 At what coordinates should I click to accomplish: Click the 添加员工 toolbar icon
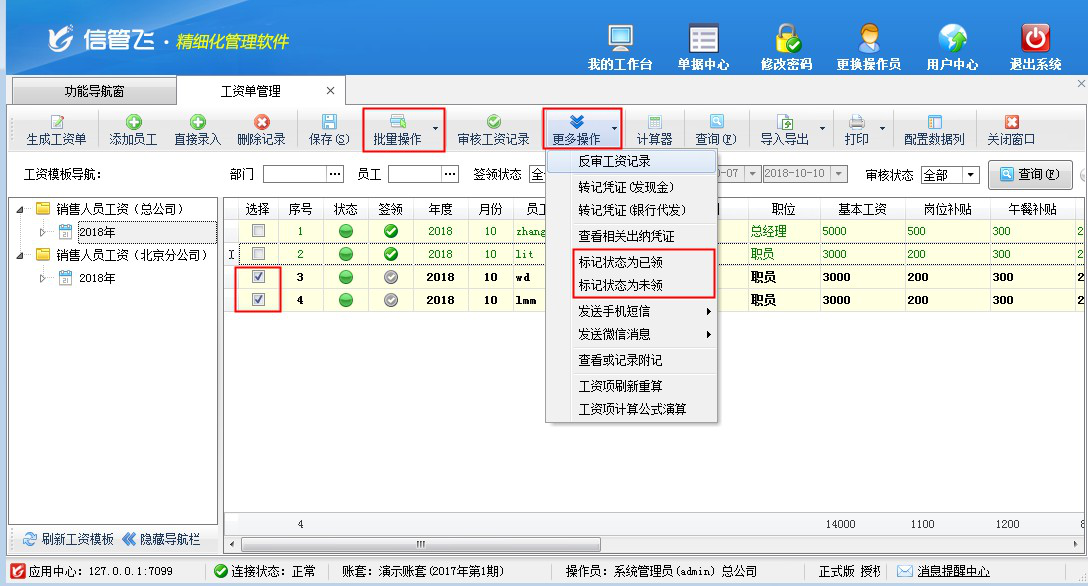[x=133, y=130]
